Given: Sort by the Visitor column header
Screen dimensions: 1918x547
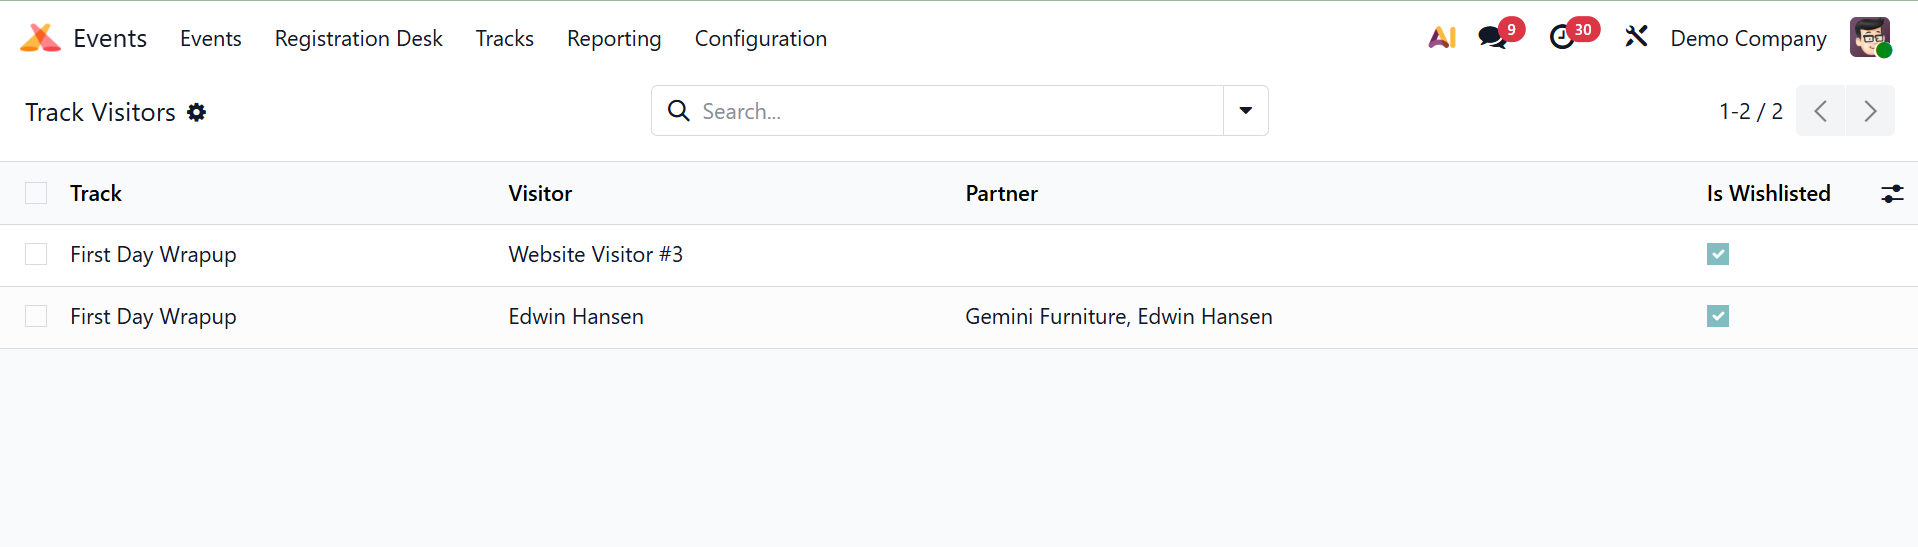Looking at the screenshot, I should click(540, 194).
